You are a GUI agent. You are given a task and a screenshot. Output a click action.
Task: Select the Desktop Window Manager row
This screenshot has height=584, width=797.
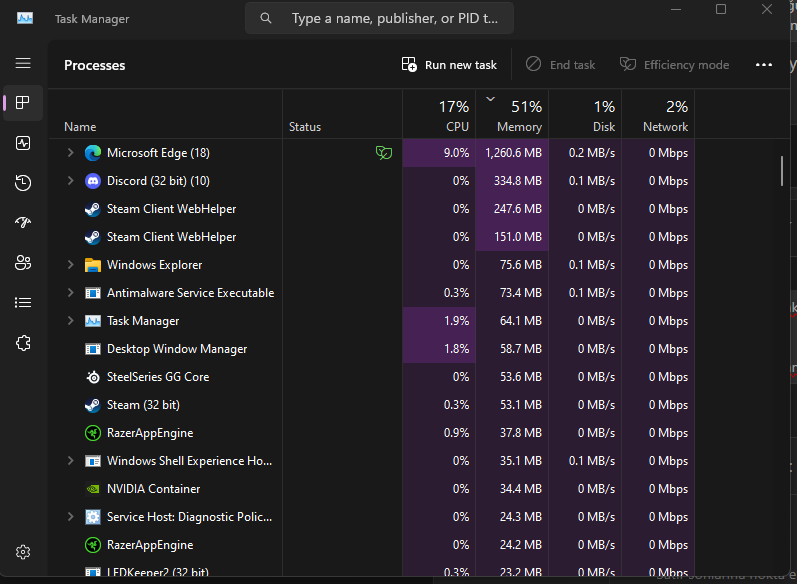(x=177, y=349)
